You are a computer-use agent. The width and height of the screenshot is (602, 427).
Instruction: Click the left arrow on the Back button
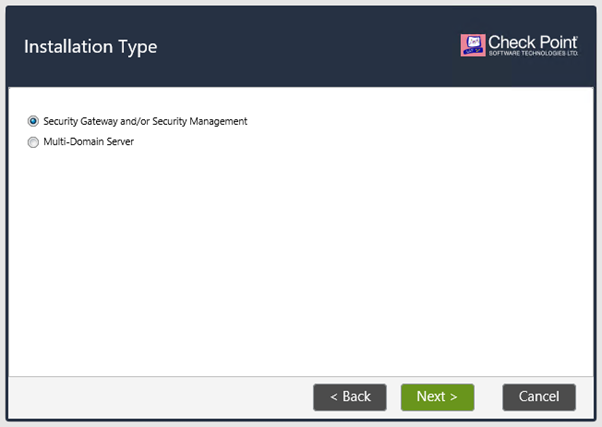click(x=334, y=397)
